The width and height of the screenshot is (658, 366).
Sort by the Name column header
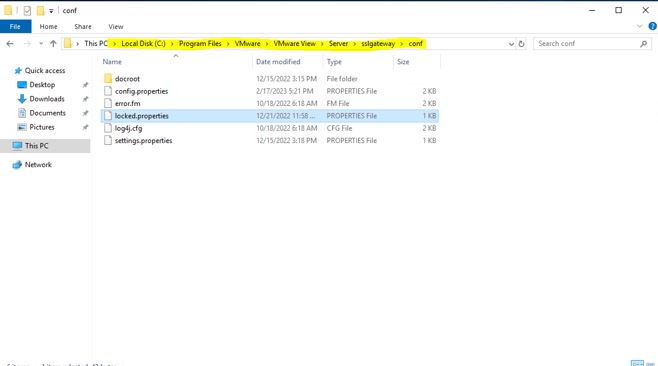(112, 62)
